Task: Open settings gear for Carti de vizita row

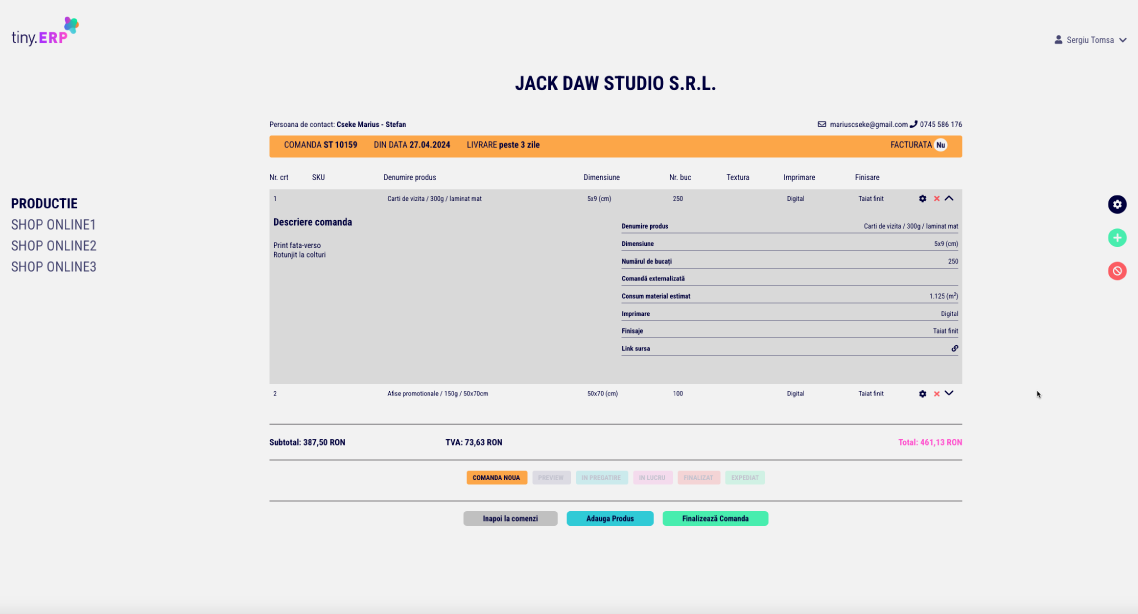Action: [x=922, y=199]
